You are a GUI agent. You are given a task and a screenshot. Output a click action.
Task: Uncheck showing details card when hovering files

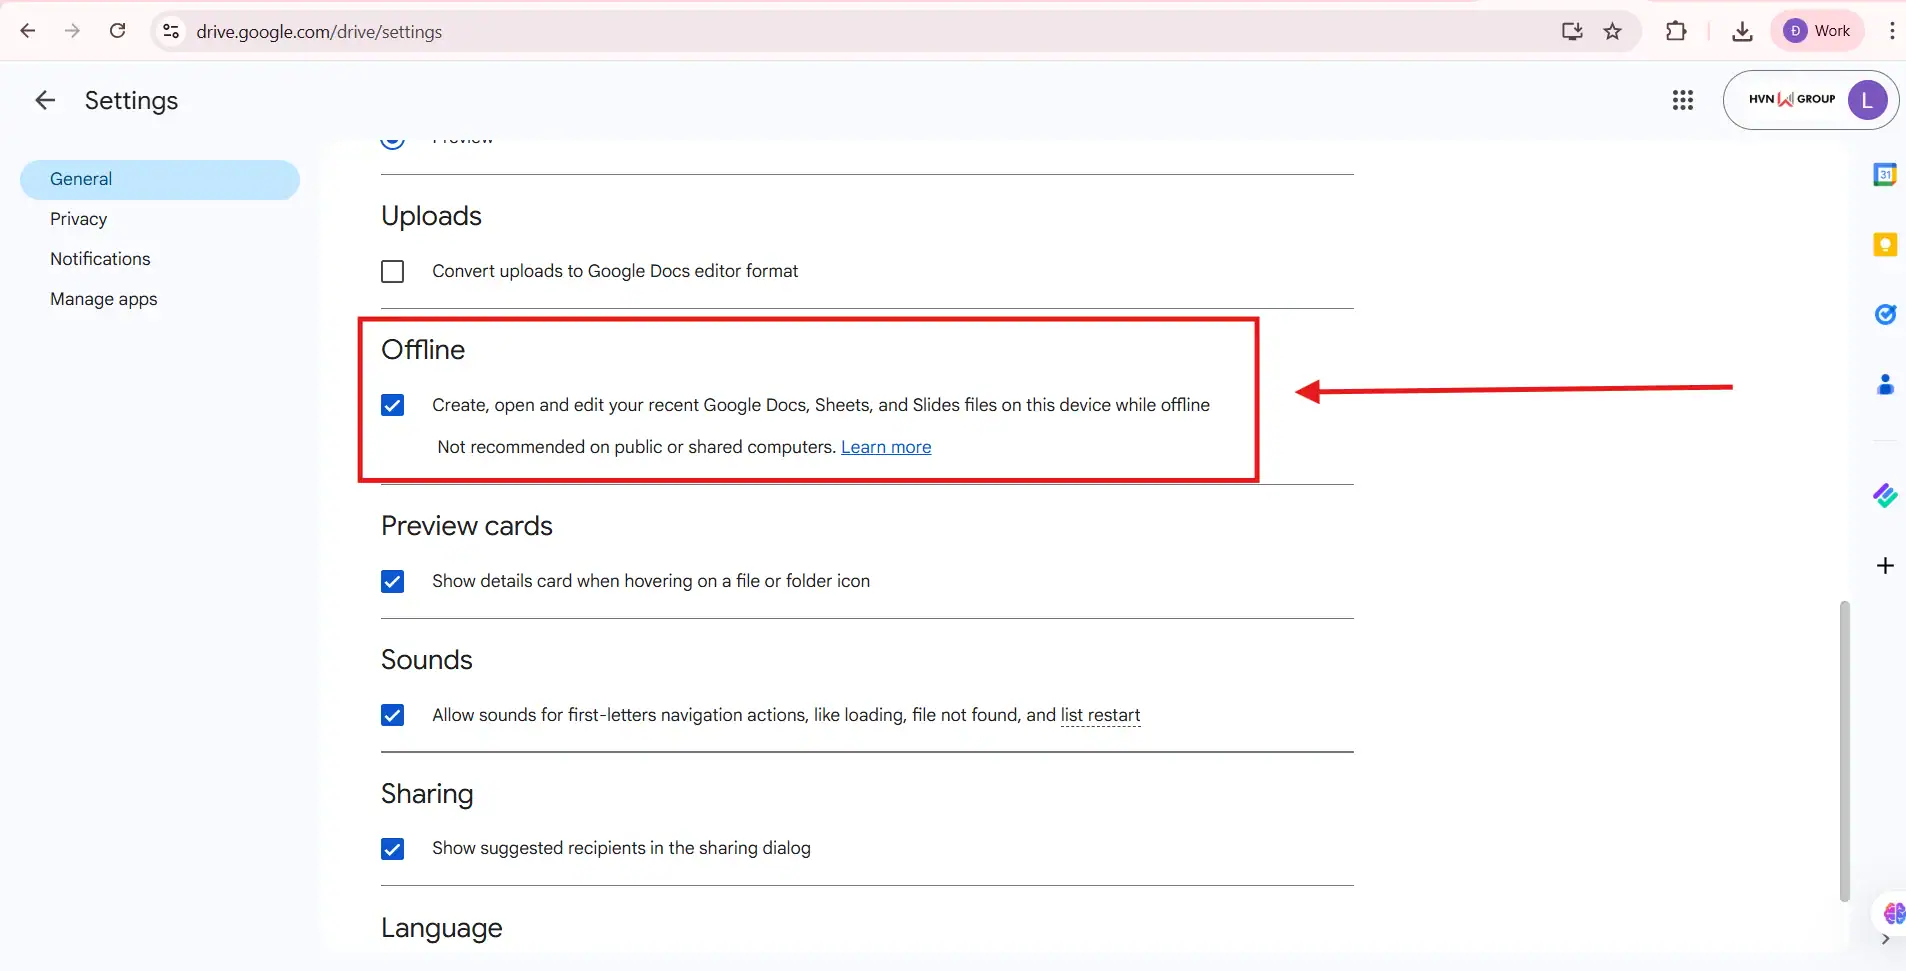(392, 581)
